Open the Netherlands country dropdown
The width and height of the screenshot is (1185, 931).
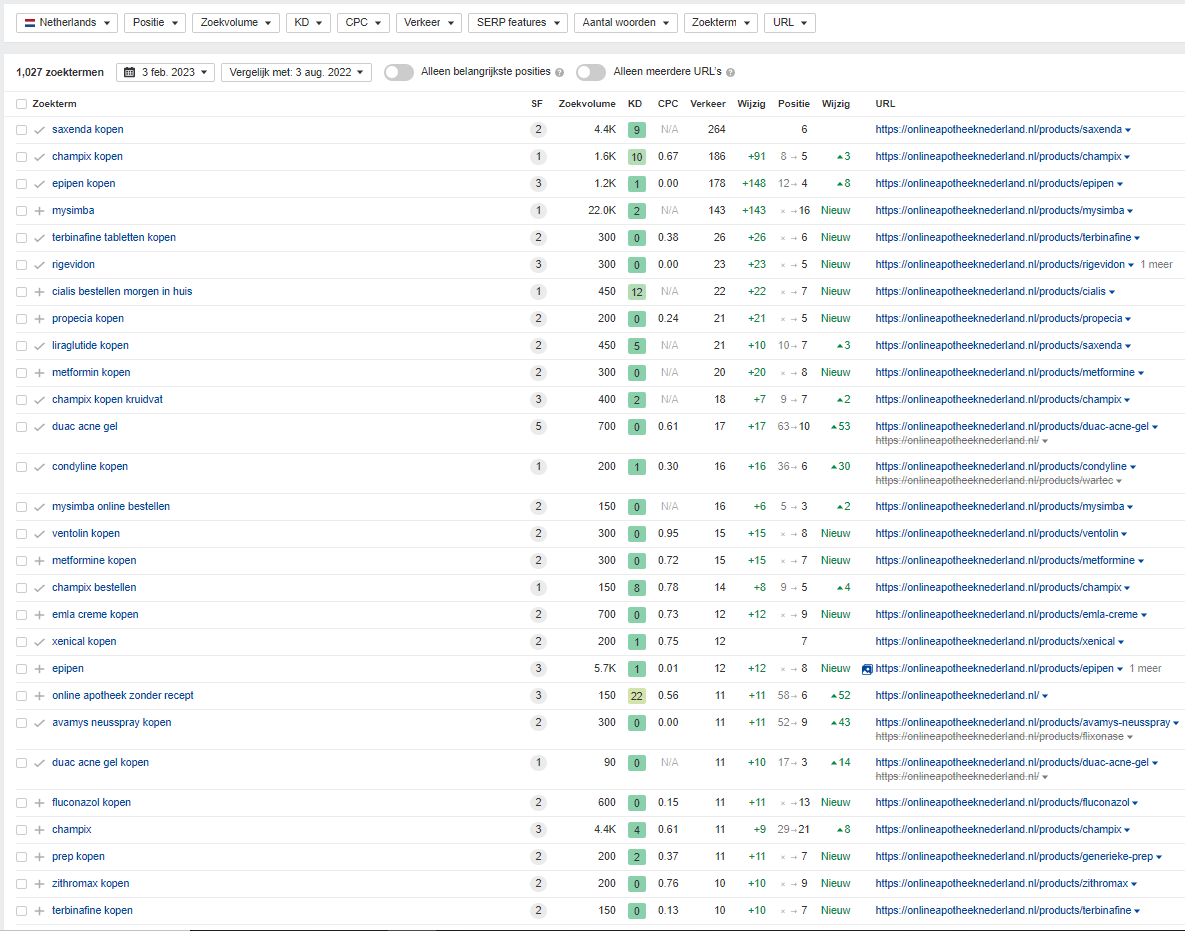[x=67, y=23]
